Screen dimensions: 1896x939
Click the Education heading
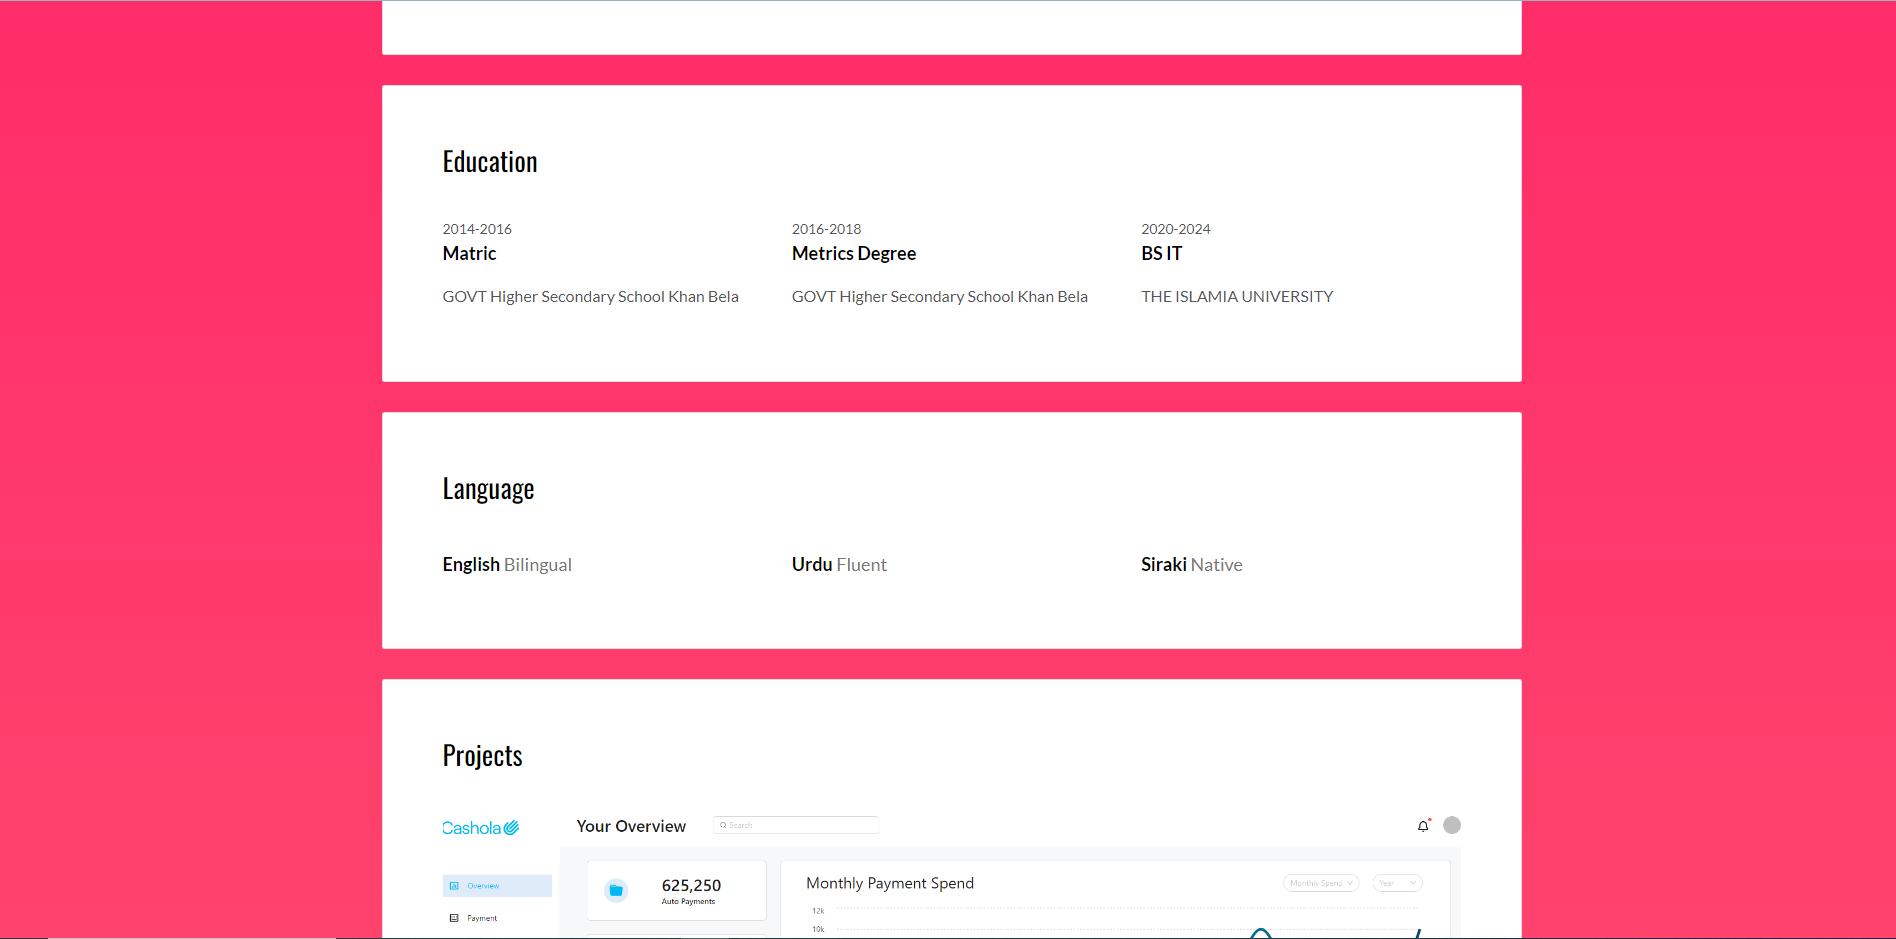pos(490,162)
